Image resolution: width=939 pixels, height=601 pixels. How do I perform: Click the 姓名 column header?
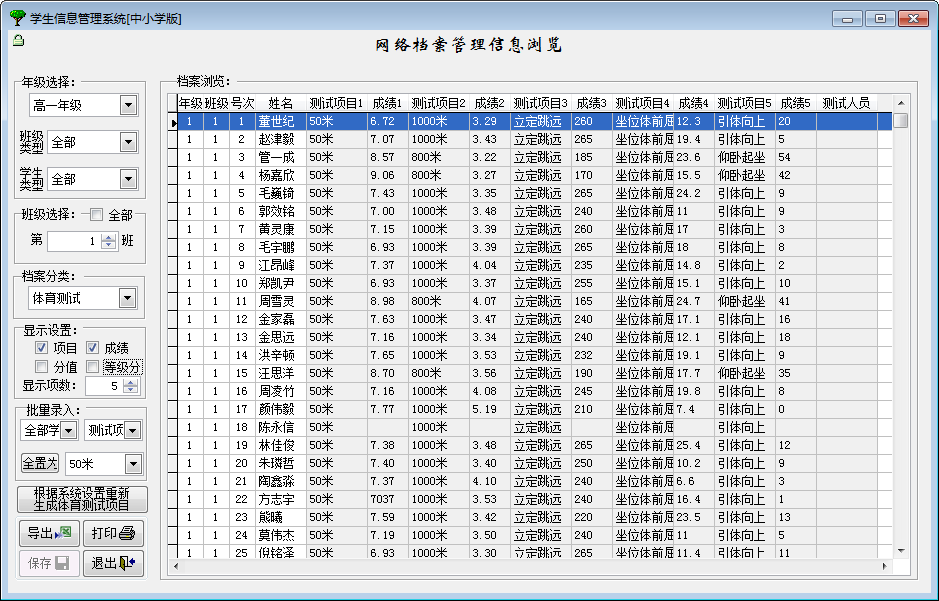[280, 103]
